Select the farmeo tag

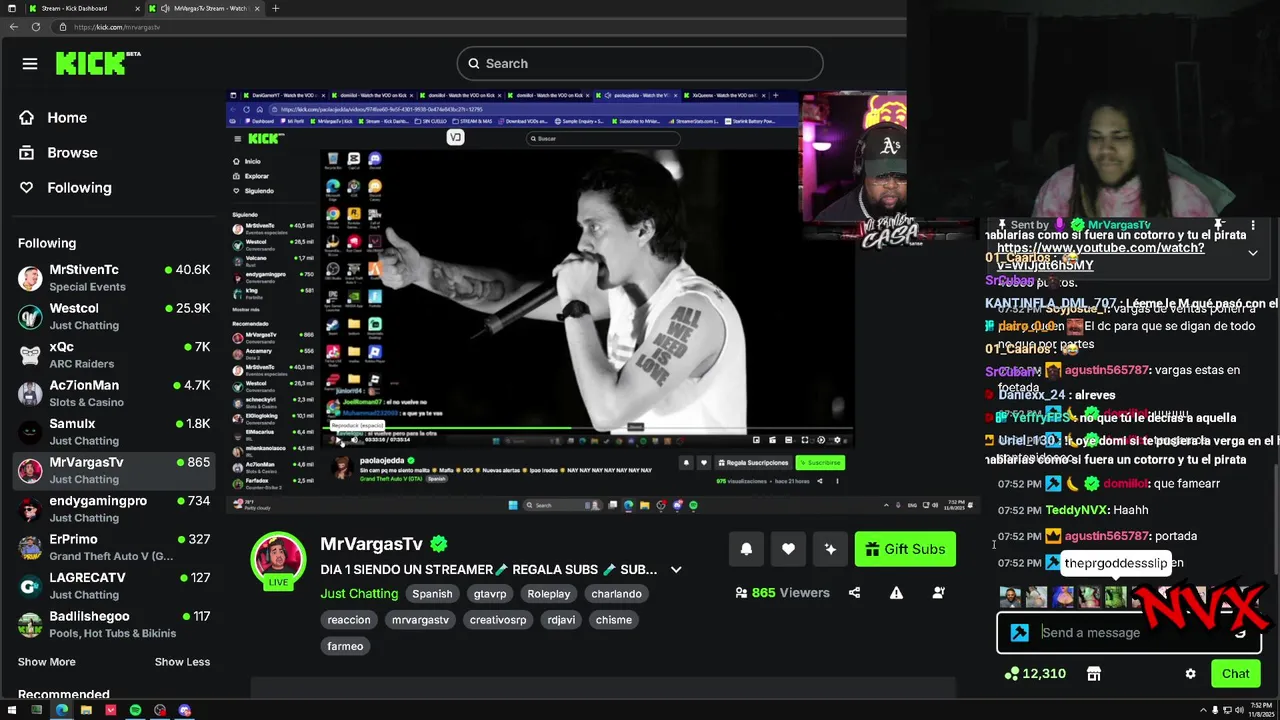(x=345, y=646)
